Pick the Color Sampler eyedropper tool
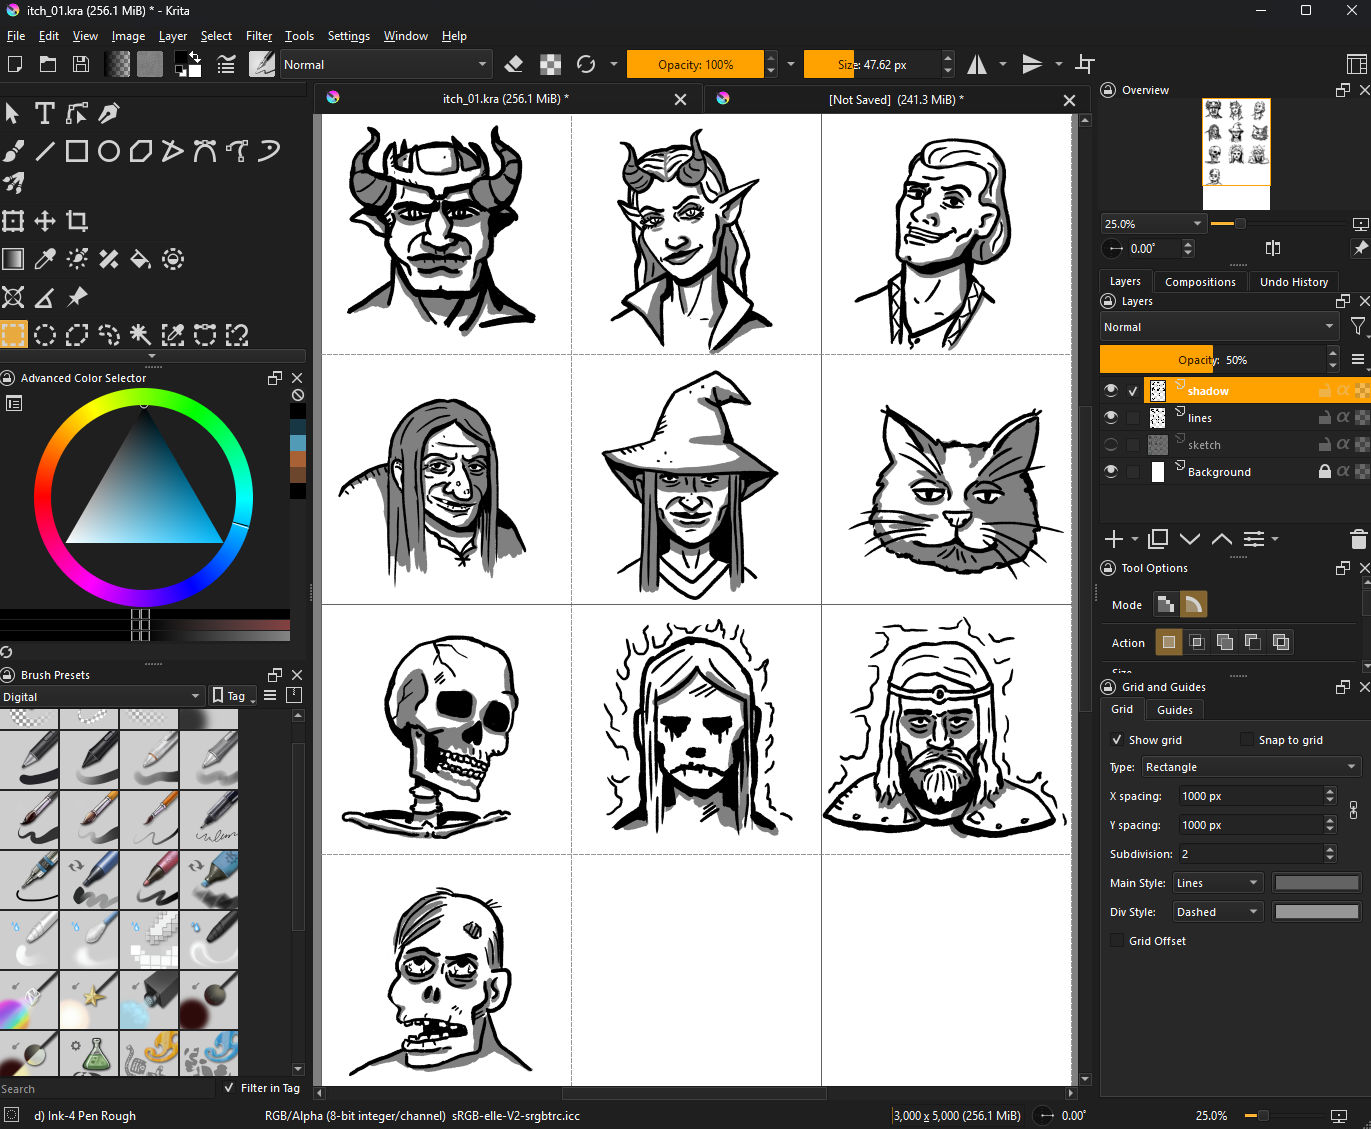The image size is (1371, 1129). click(x=45, y=260)
